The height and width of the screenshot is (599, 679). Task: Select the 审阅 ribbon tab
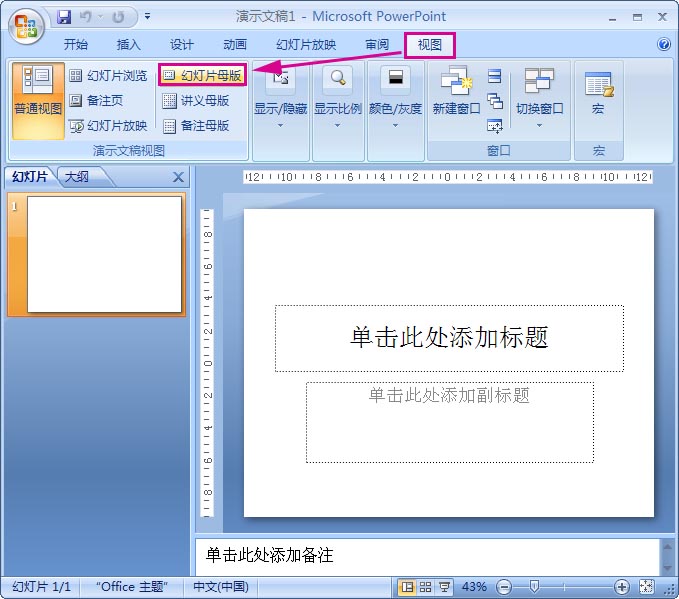tap(377, 44)
